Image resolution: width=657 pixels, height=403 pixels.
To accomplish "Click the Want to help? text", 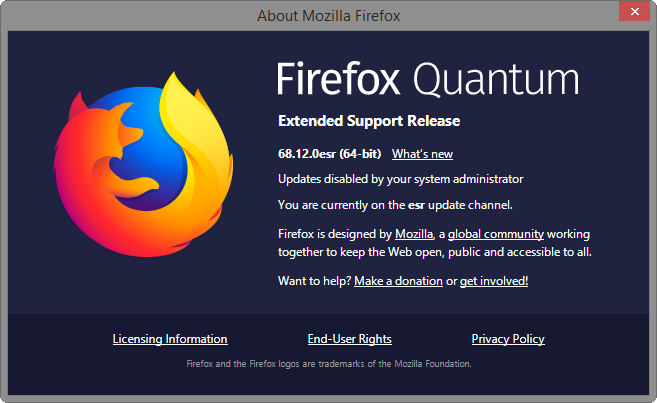I will pyautogui.click(x=314, y=281).
